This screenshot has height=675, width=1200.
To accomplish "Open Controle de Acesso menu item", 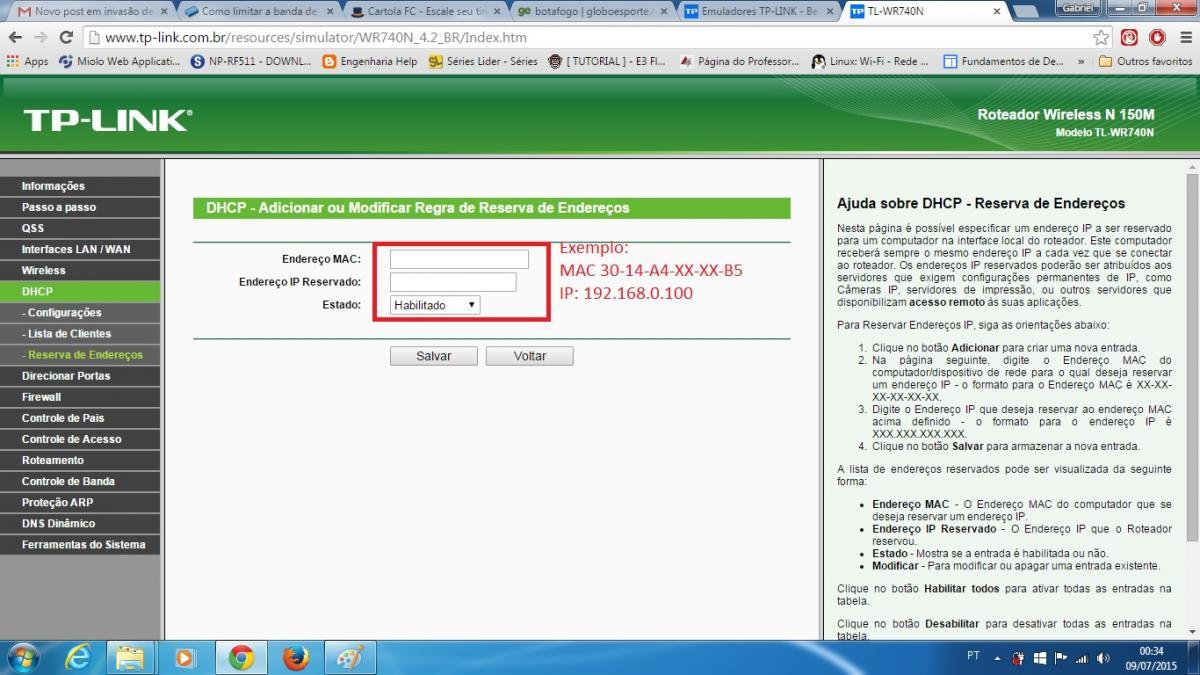I will [80, 439].
